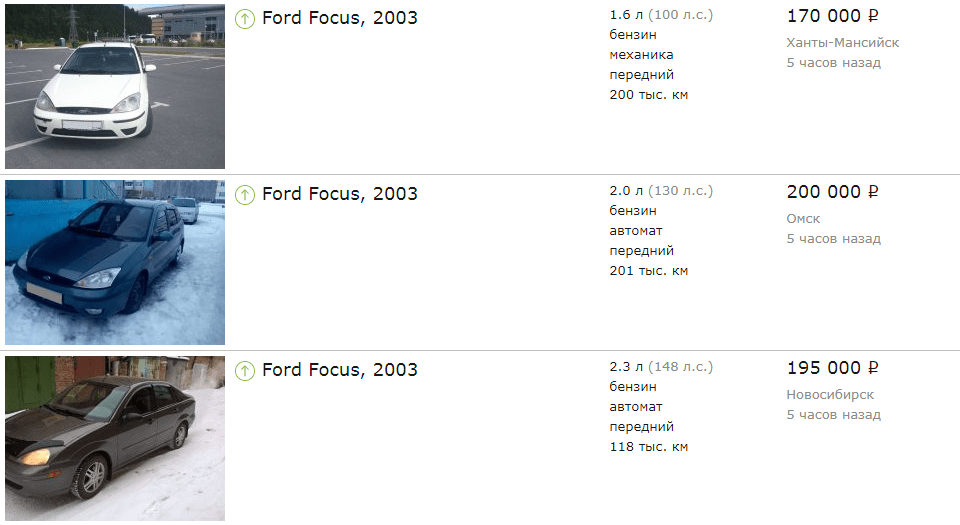Click the 2.0 л (130 л.с.) engine spec

tap(661, 191)
